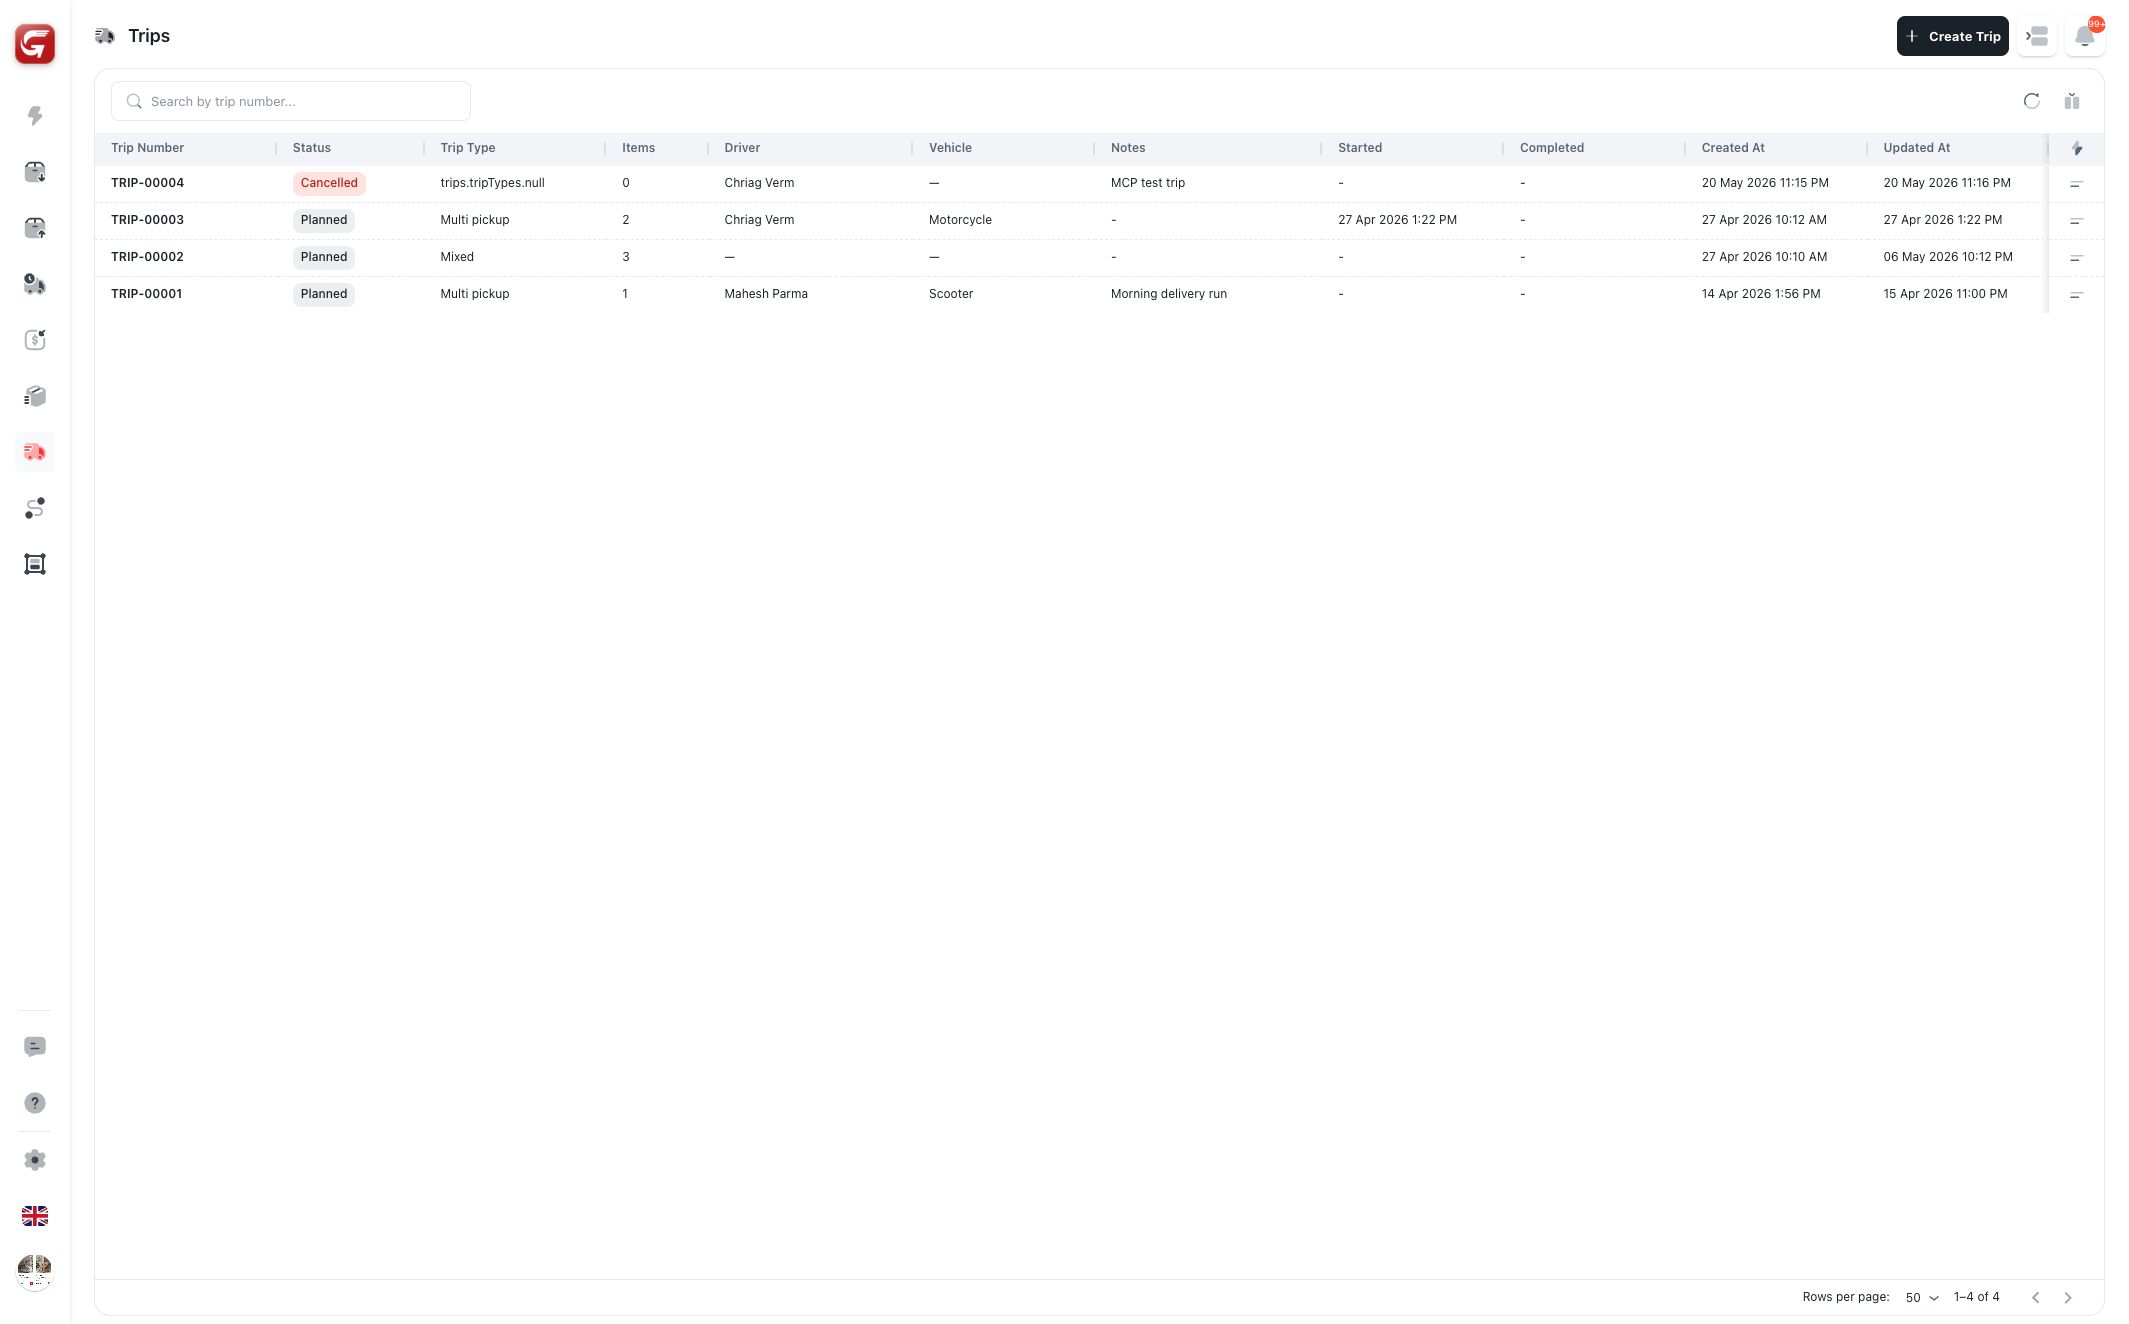Click the 1–4 of 4 pagination text

pos(1976,1297)
